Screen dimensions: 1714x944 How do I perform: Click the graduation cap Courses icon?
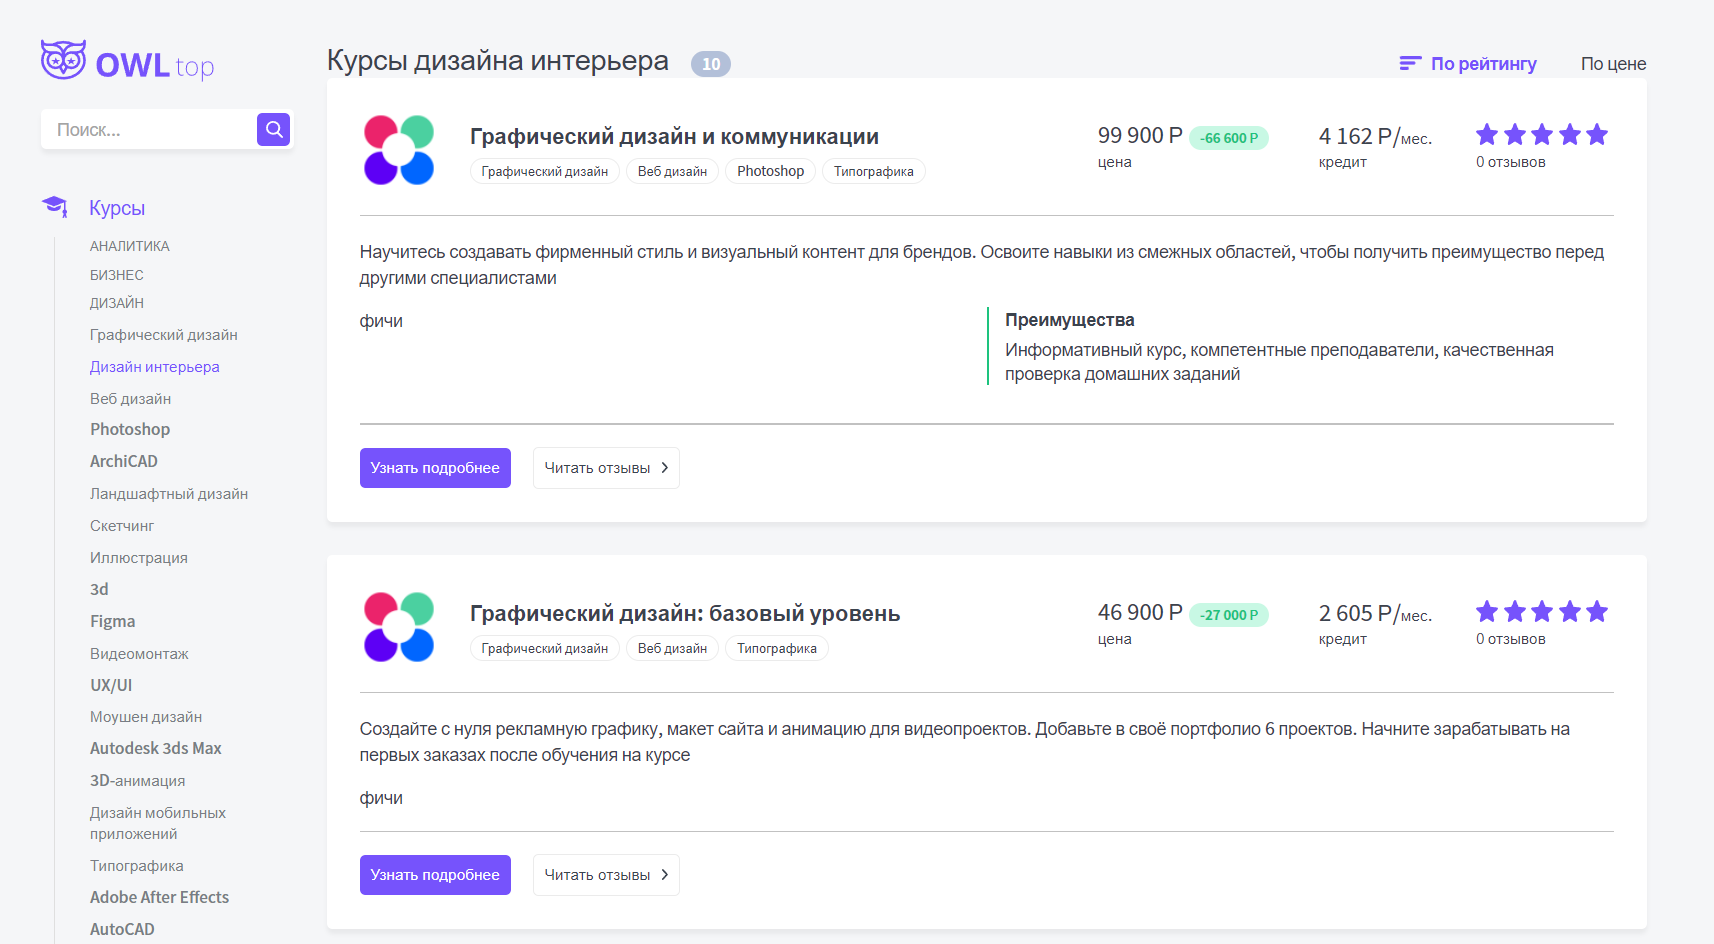coord(54,207)
